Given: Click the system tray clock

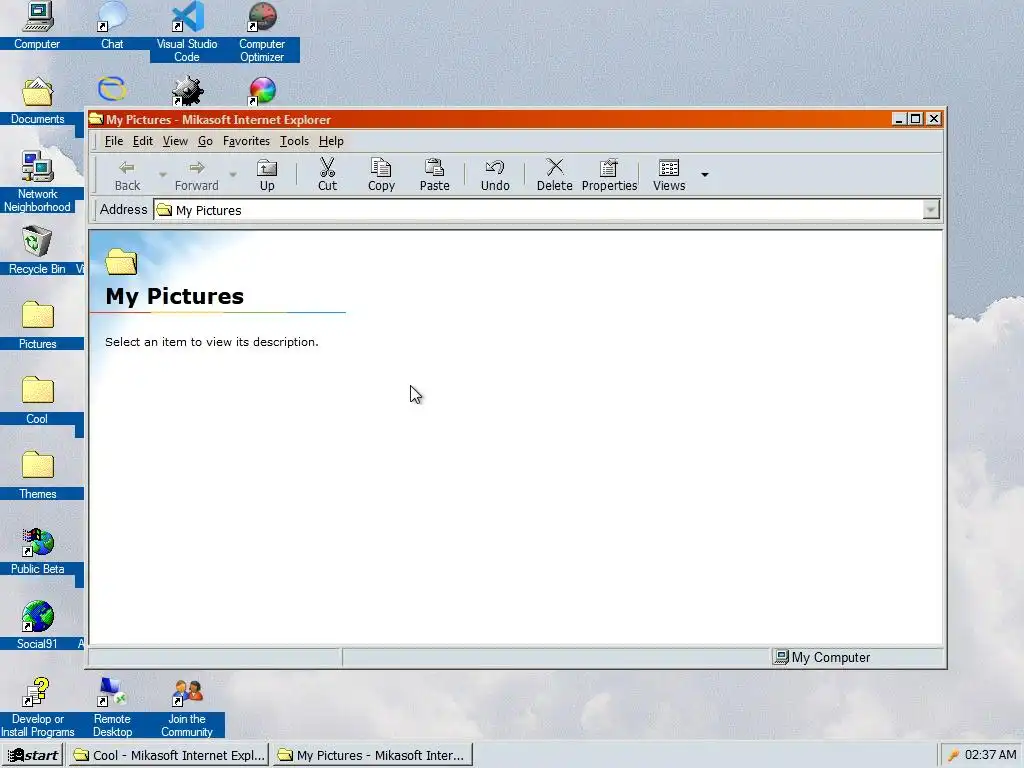Looking at the screenshot, I should [x=991, y=755].
